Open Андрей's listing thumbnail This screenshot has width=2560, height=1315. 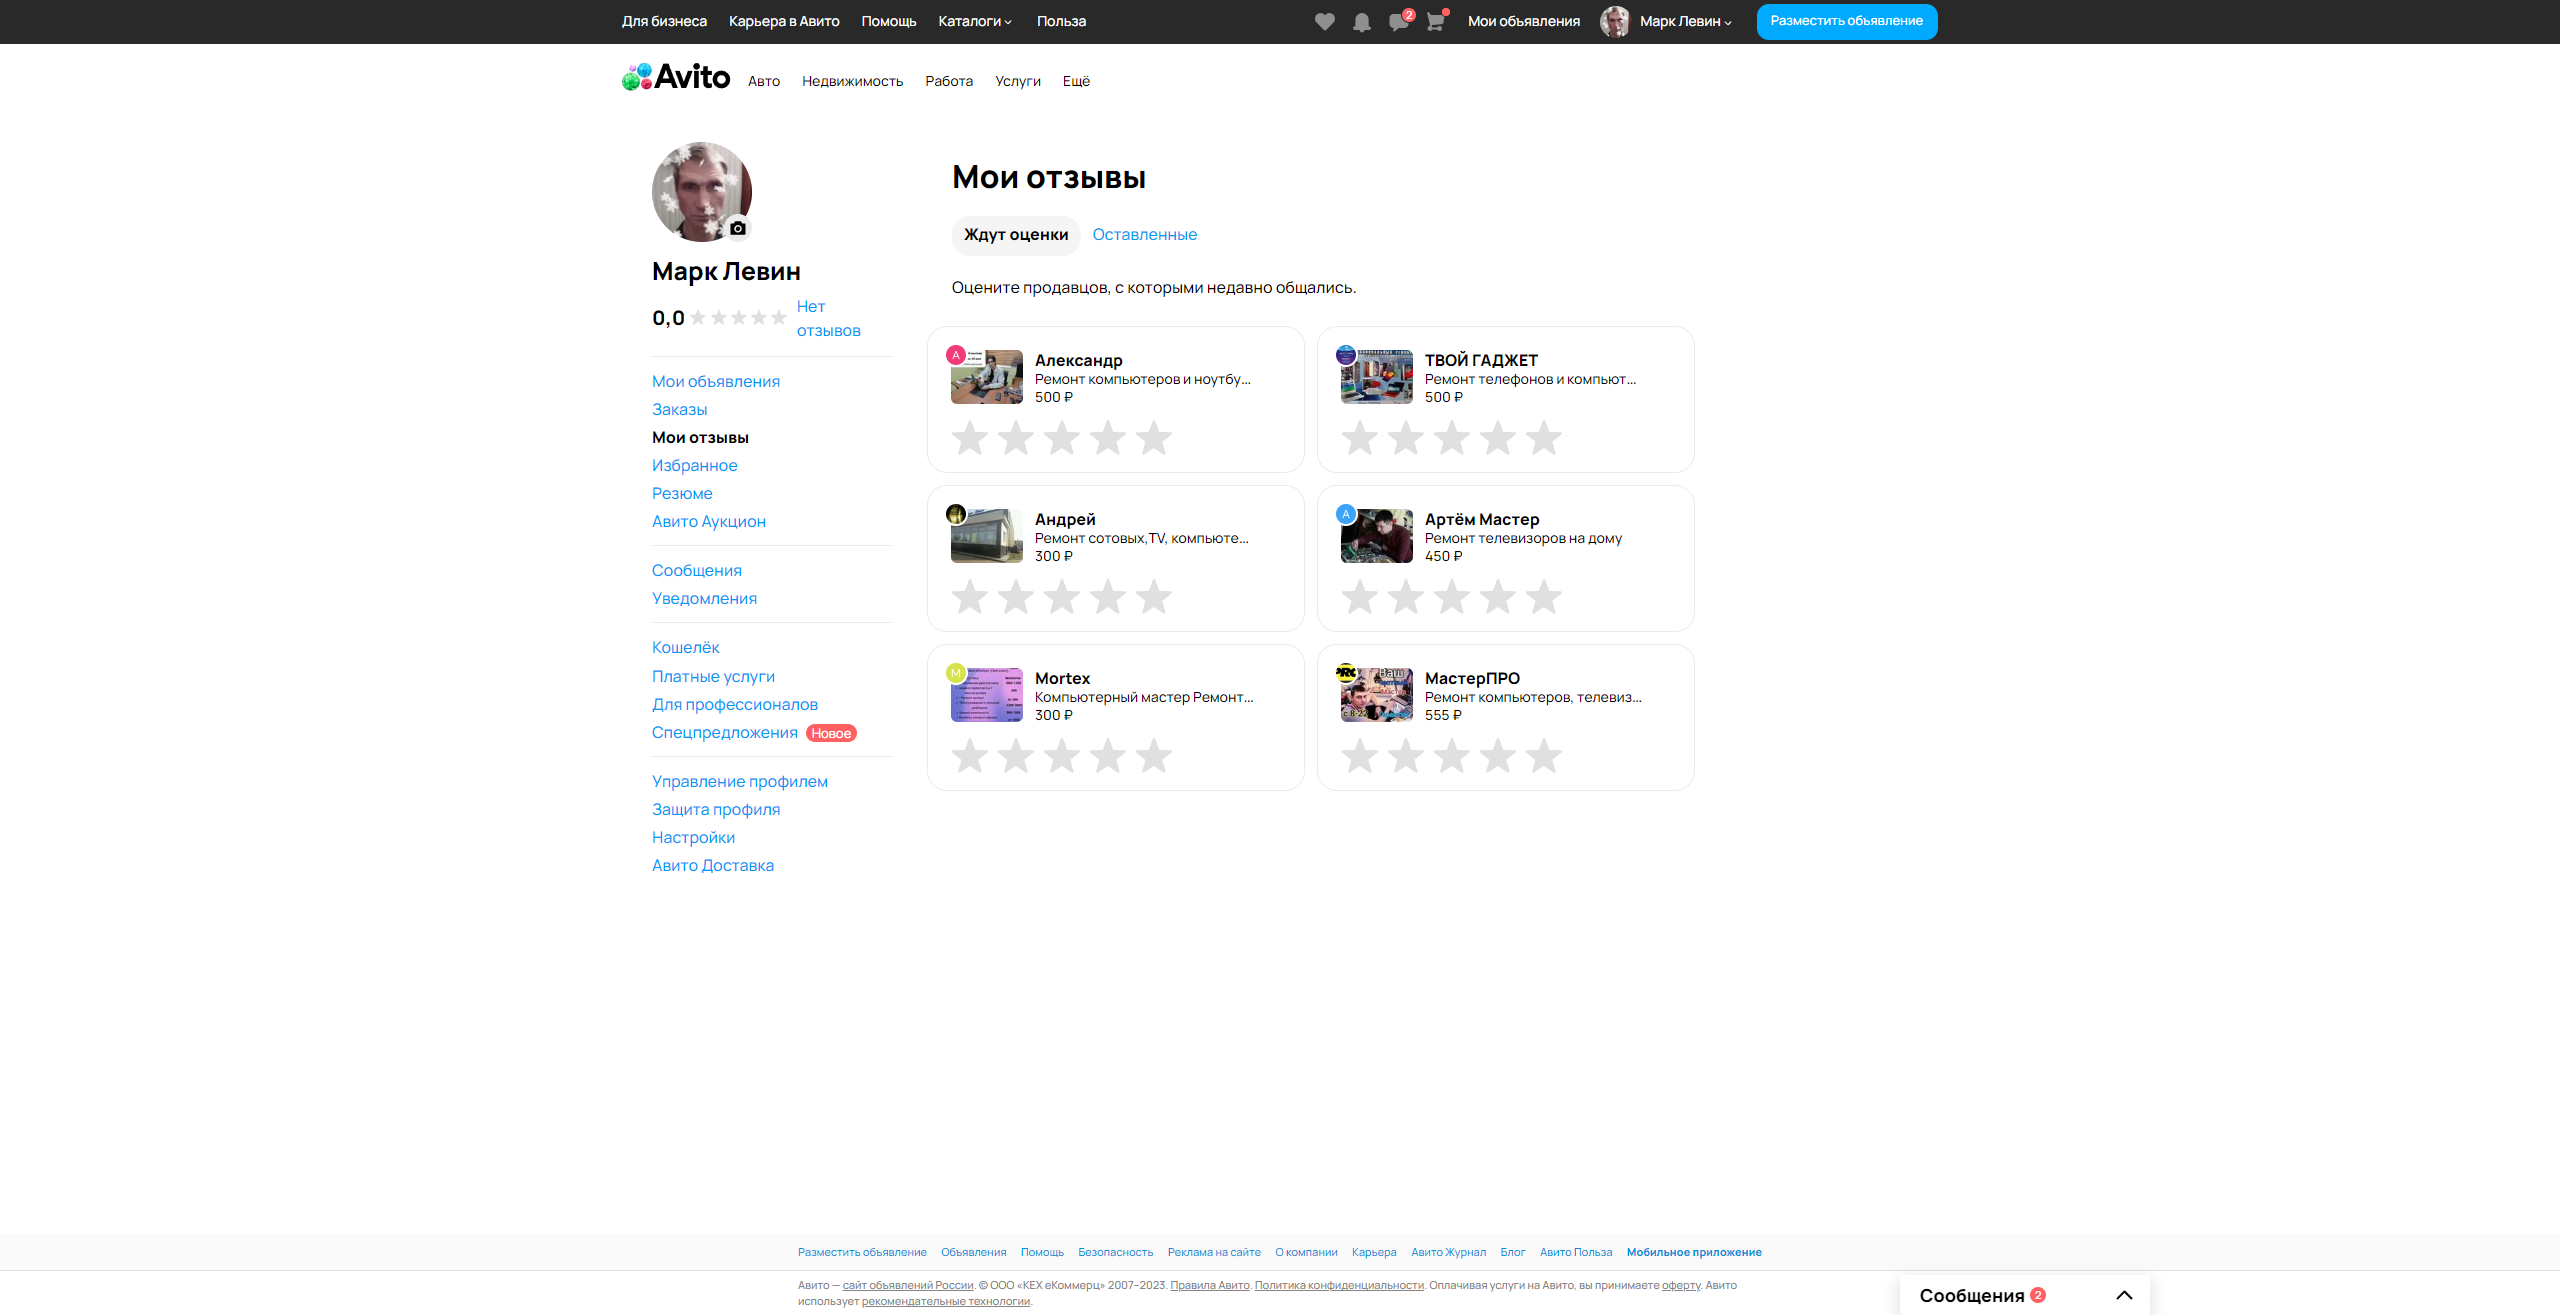coord(986,536)
